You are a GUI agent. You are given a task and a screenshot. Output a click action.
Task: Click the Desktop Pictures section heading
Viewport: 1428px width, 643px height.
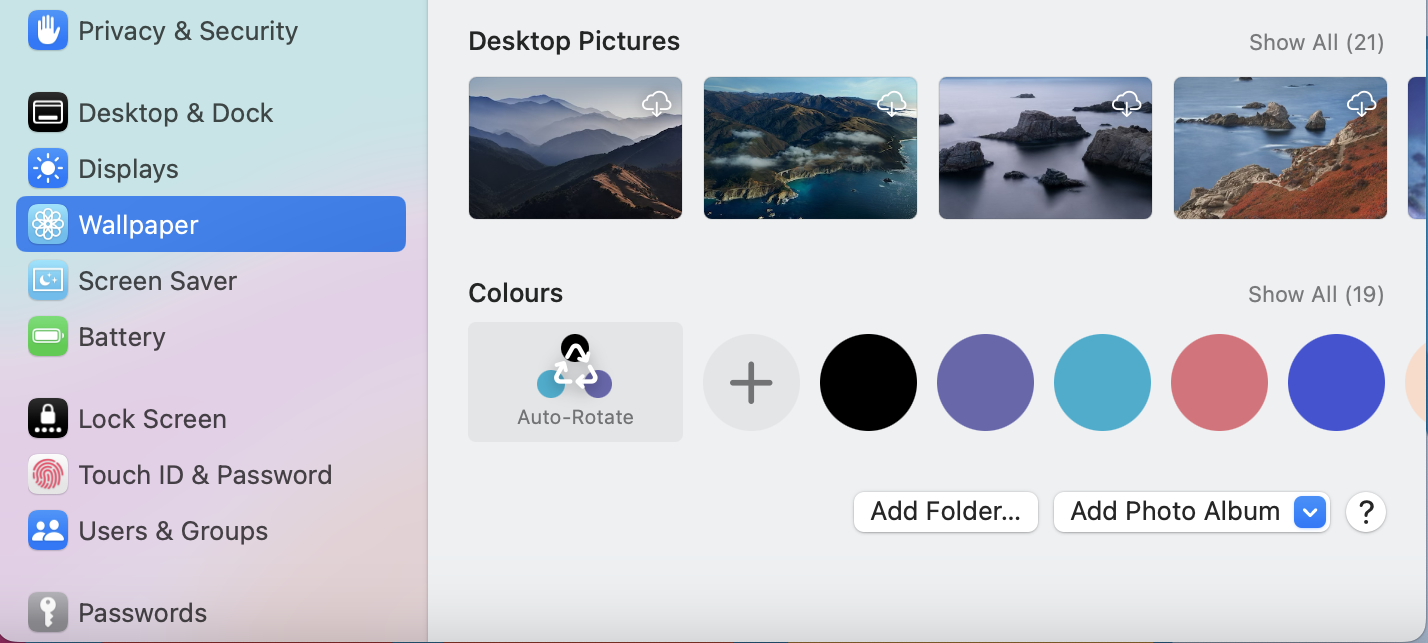[574, 41]
